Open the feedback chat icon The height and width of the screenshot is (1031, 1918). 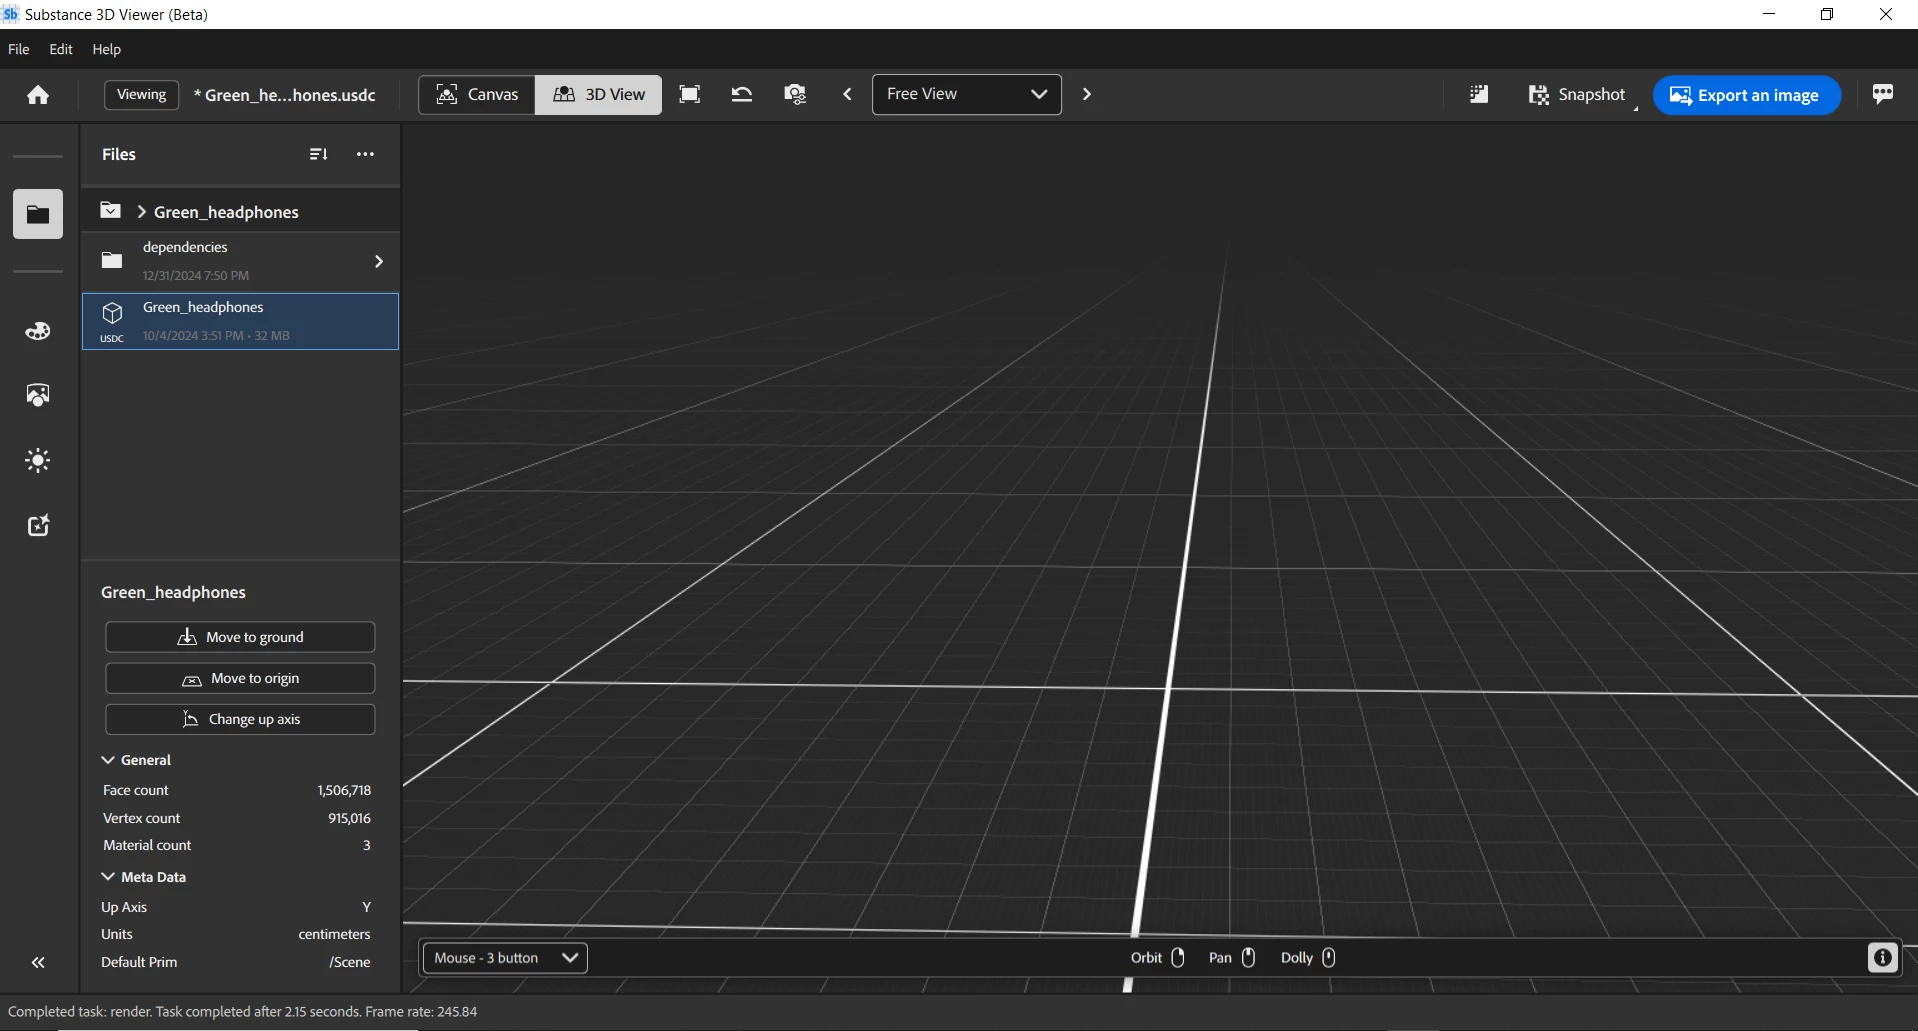[1883, 94]
